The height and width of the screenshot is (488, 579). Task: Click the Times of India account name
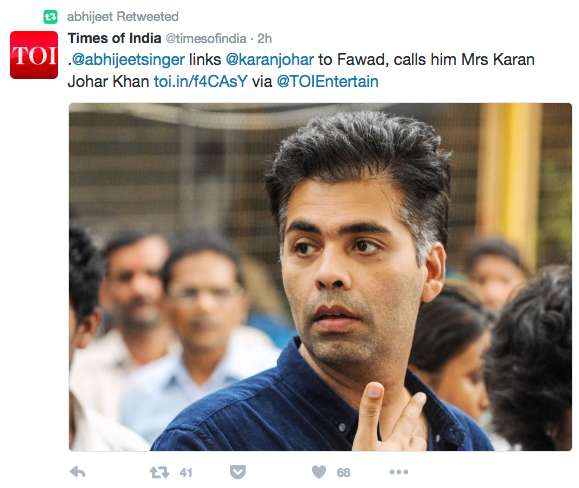coord(114,38)
